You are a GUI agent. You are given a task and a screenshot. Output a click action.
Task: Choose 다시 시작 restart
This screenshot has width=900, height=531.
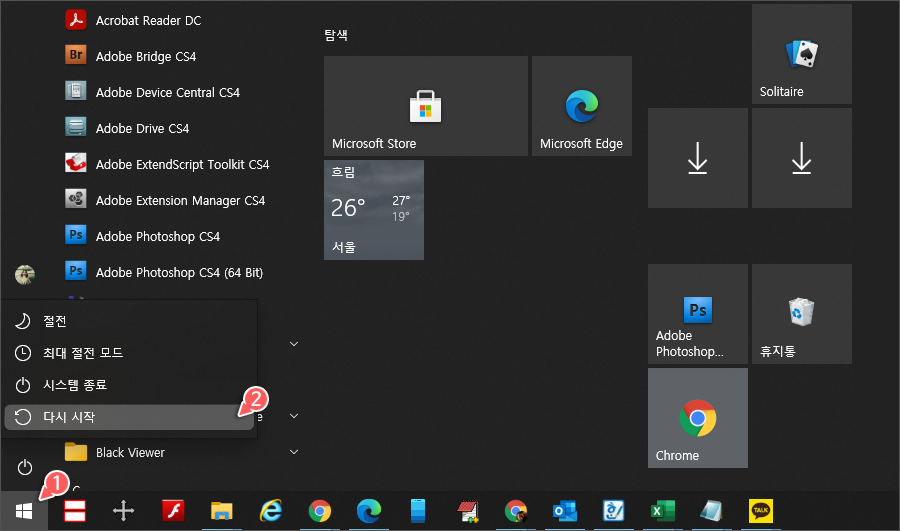tap(129, 417)
